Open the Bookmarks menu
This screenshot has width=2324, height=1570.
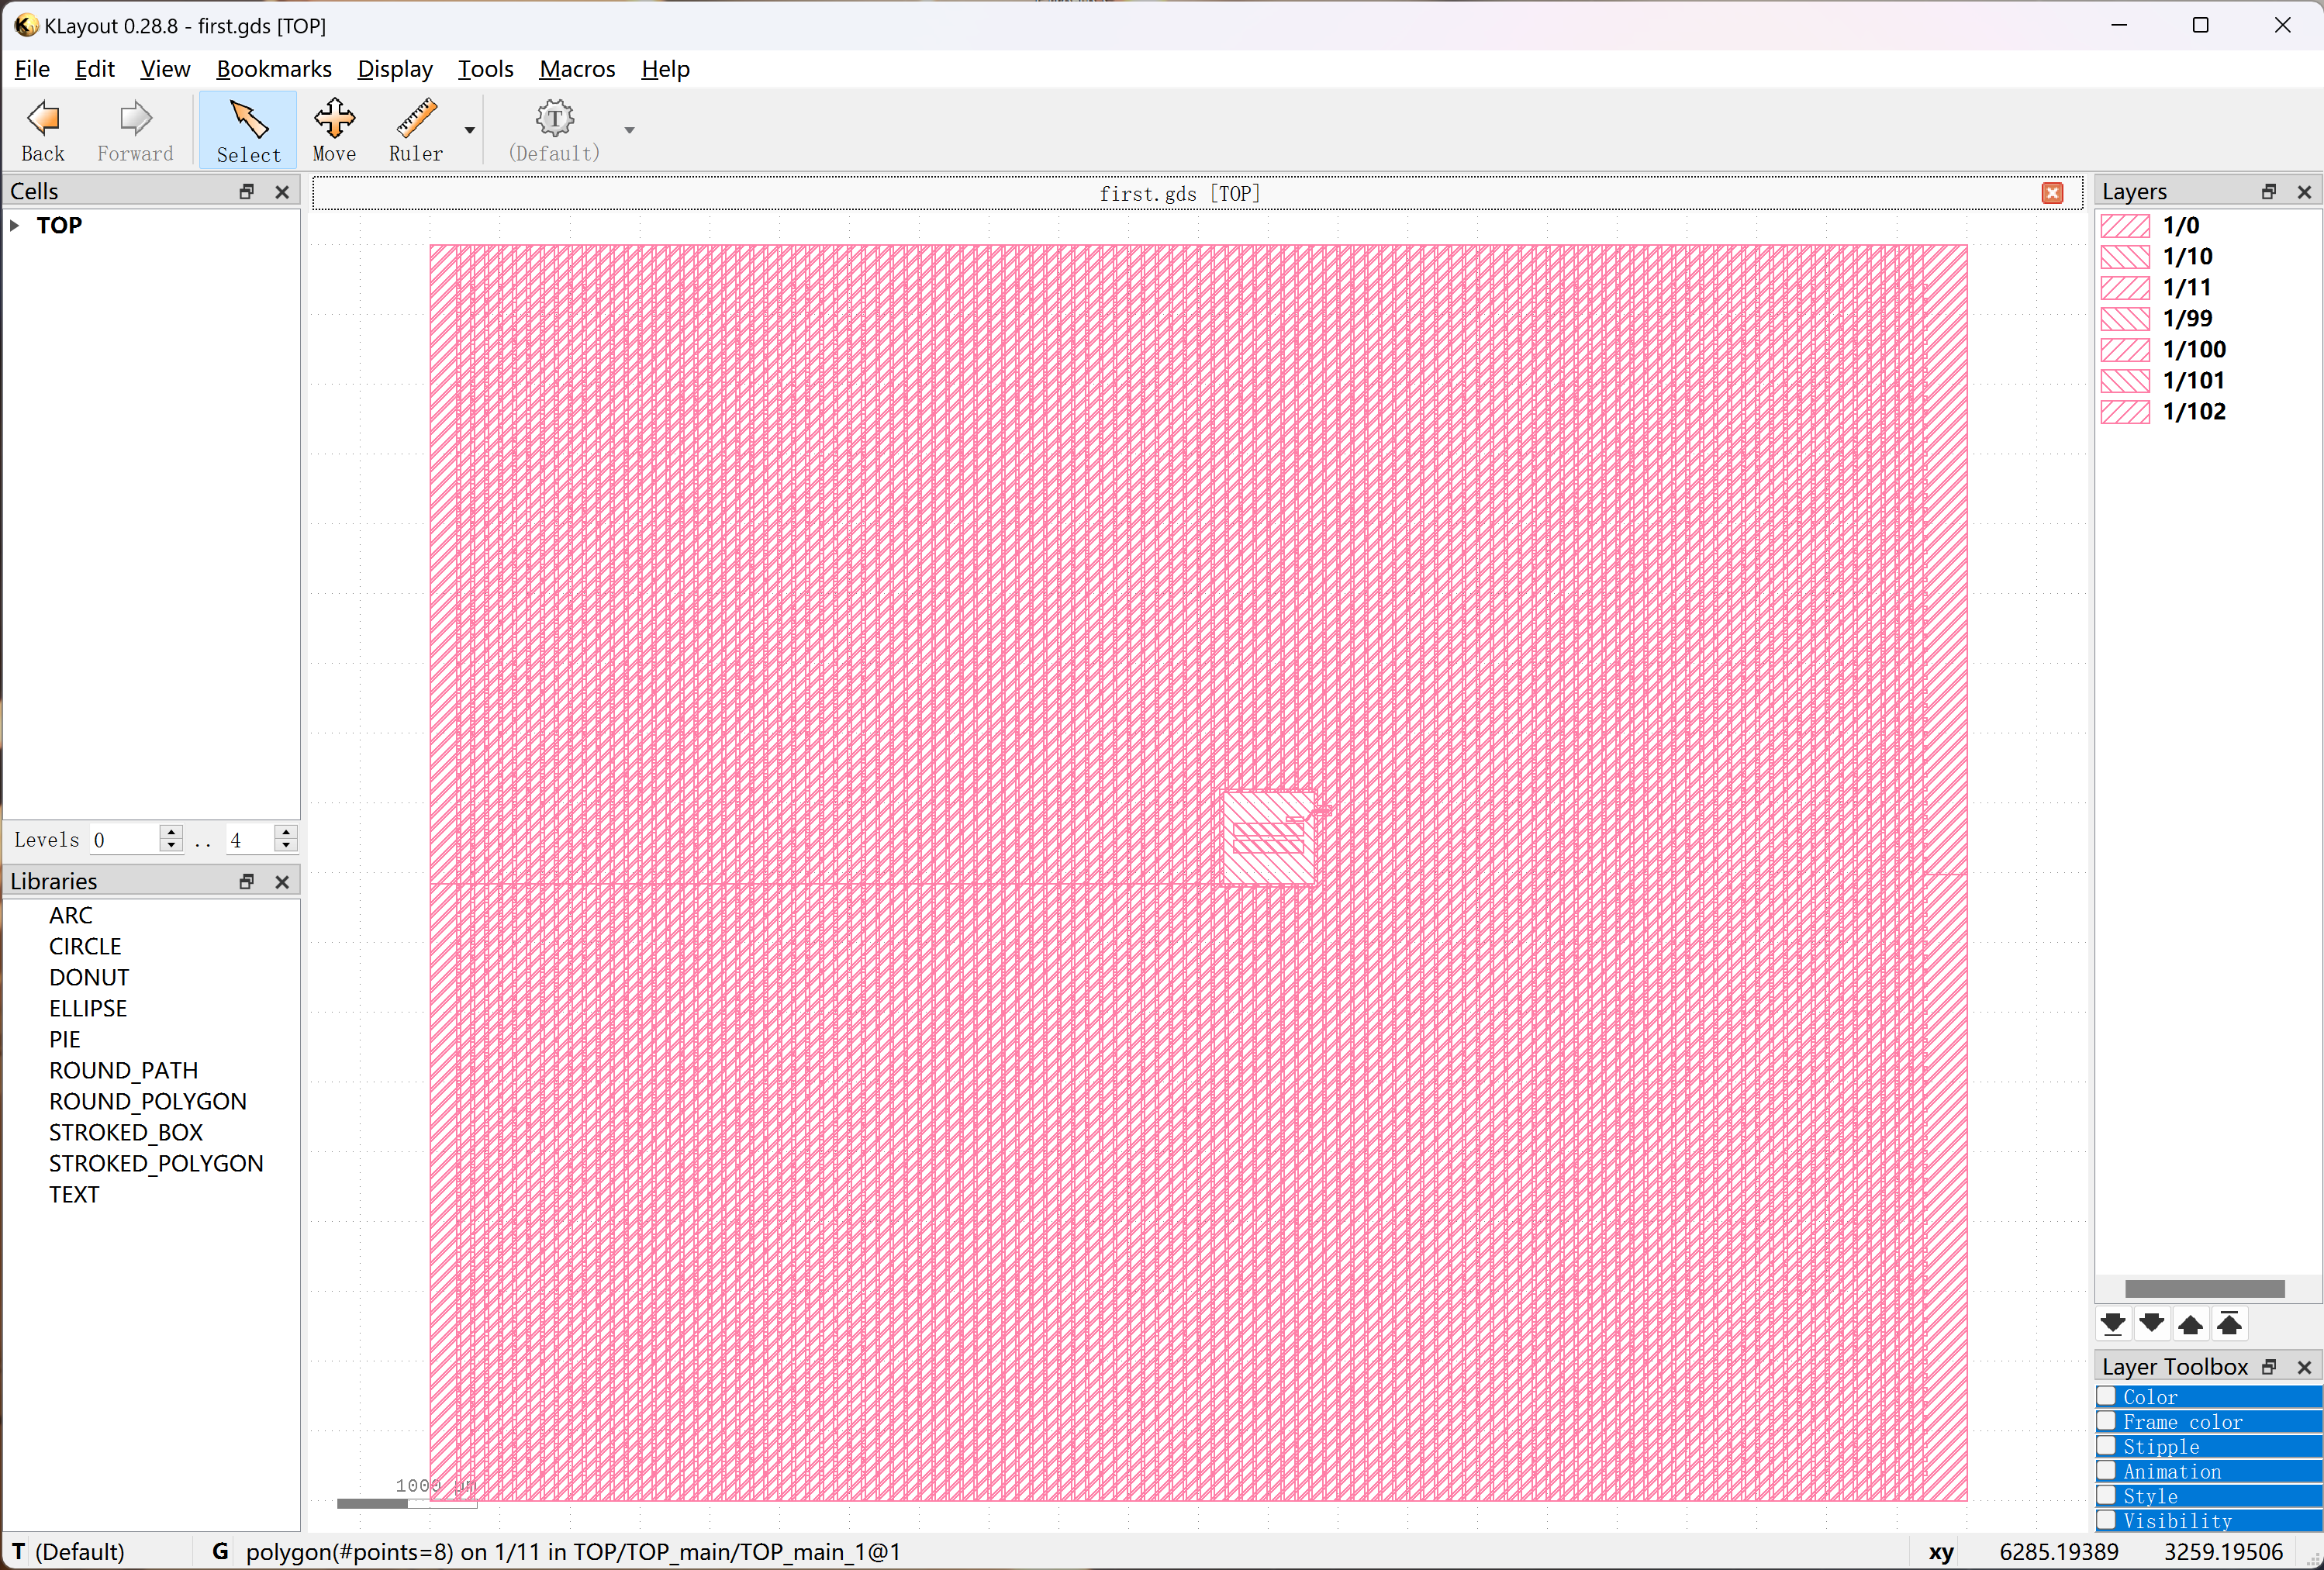click(x=273, y=69)
